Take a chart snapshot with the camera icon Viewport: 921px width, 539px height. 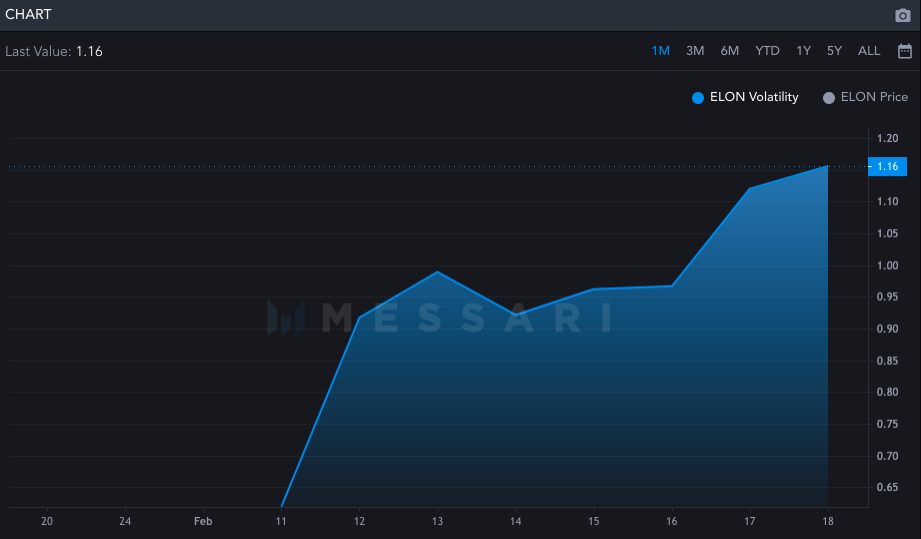(x=902, y=15)
